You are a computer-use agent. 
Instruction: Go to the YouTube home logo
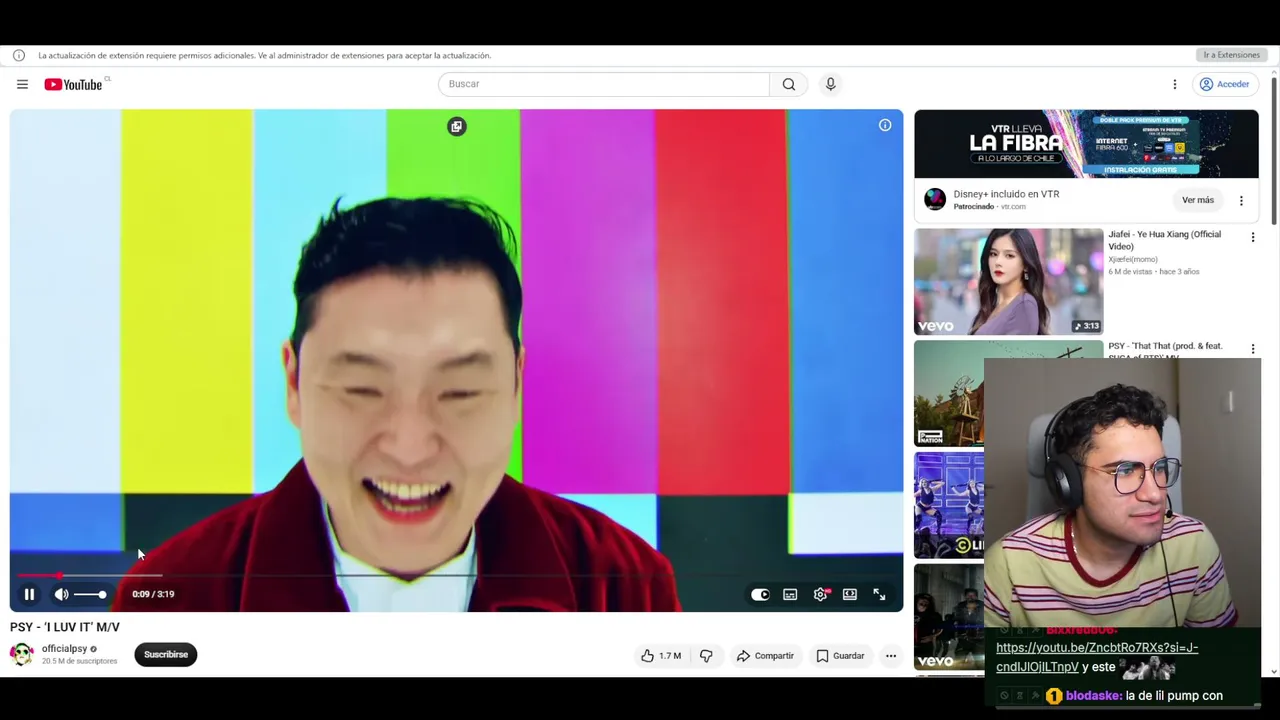pyautogui.click(x=73, y=84)
